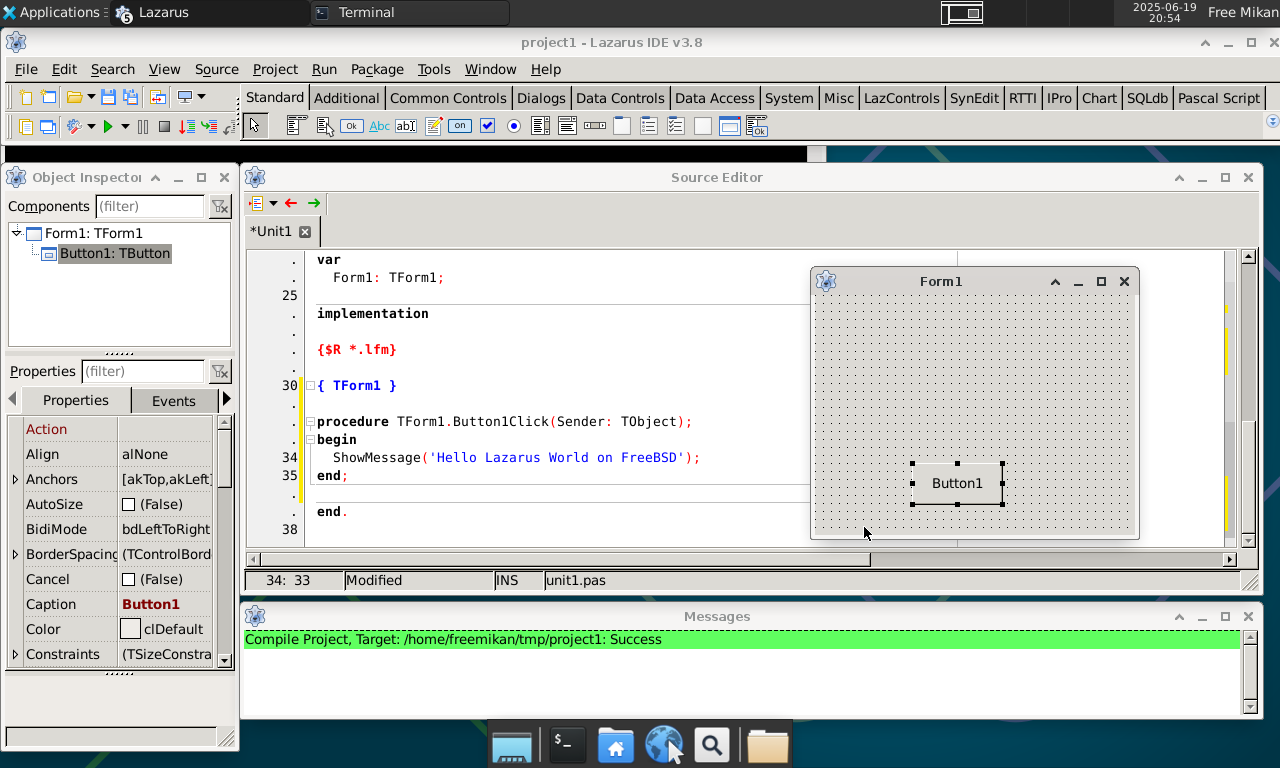Click Button1 on the Form1 designer

957,484
